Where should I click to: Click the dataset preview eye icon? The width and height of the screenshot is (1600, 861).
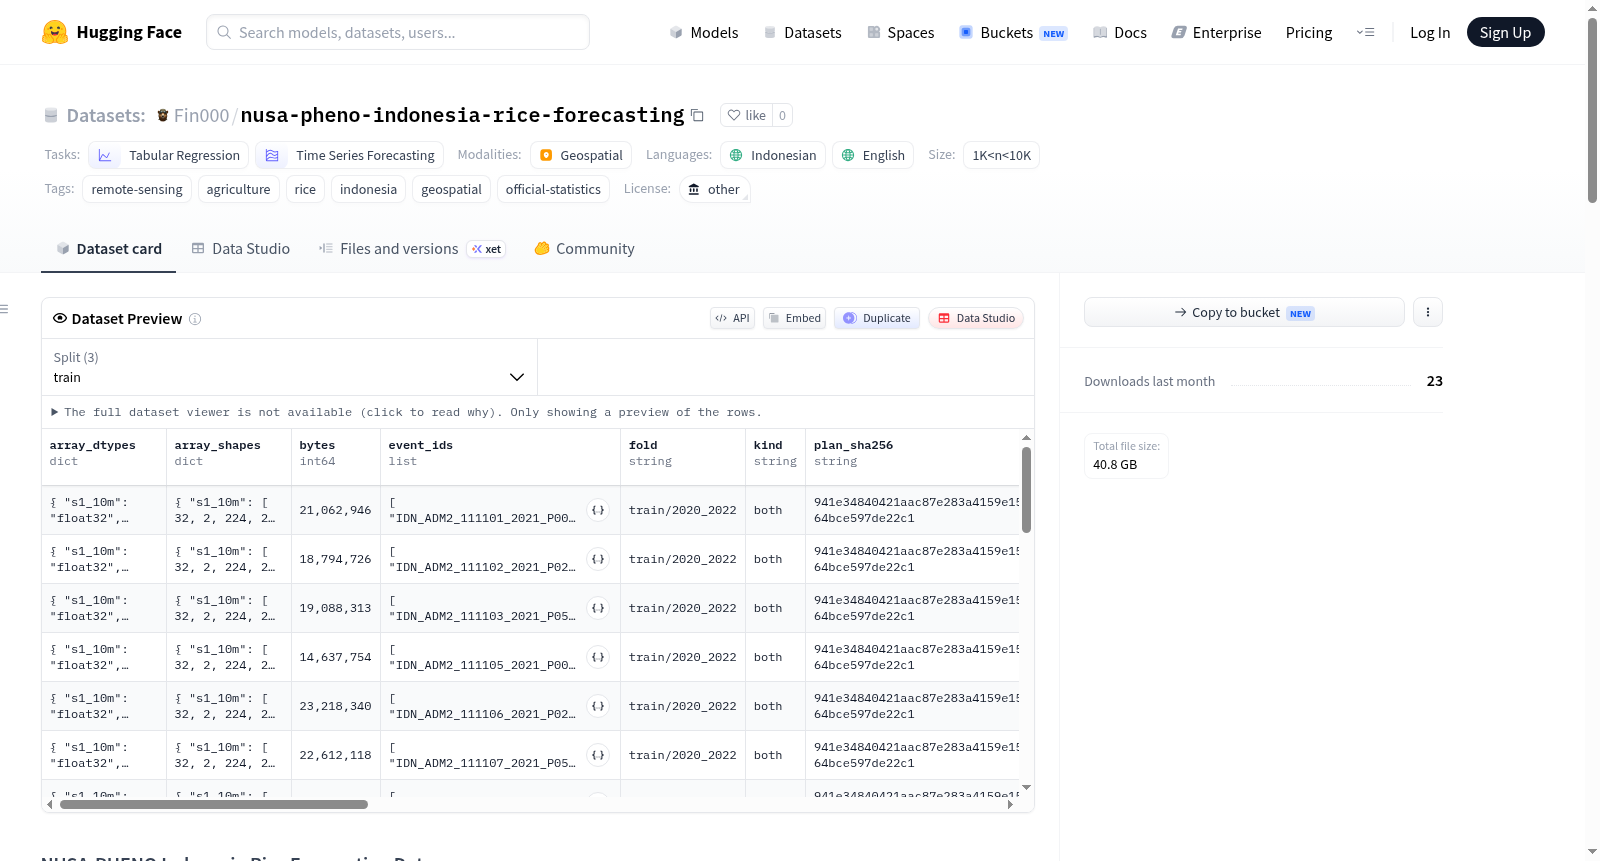60,319
